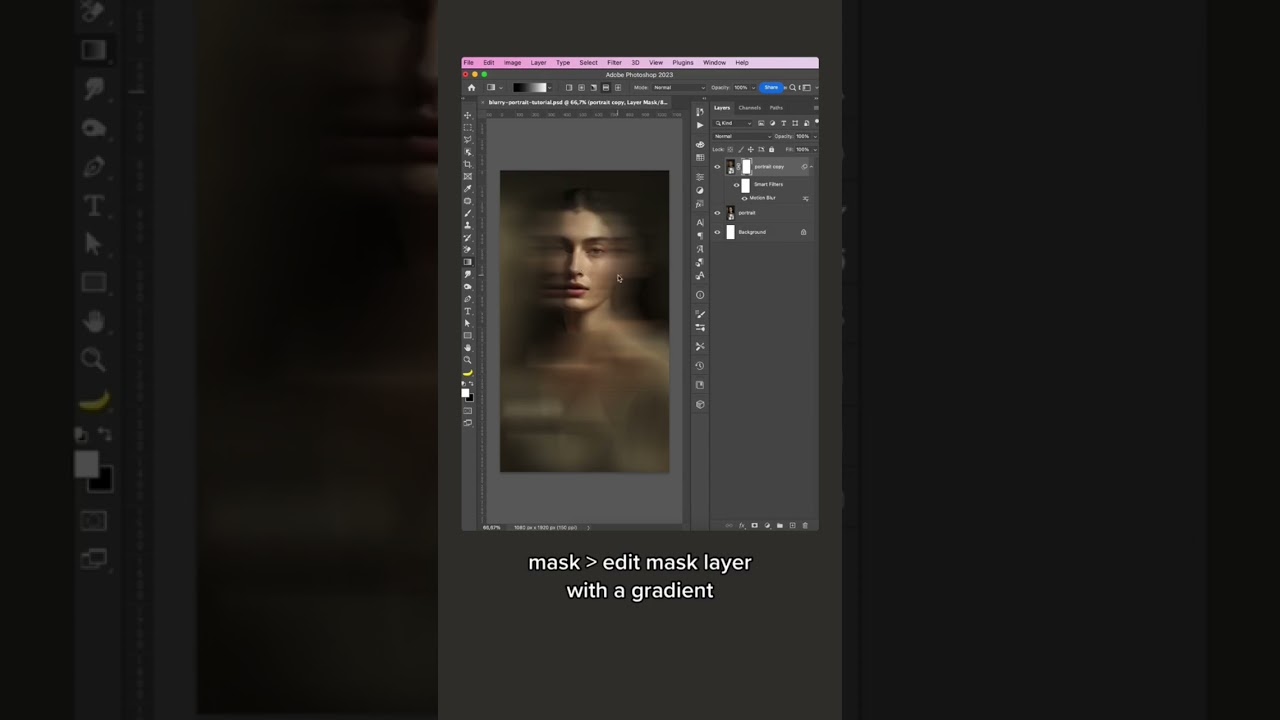Hide the Background layer
The height and width of the screenshot is (720, 1280).
(x=717, y=232)
